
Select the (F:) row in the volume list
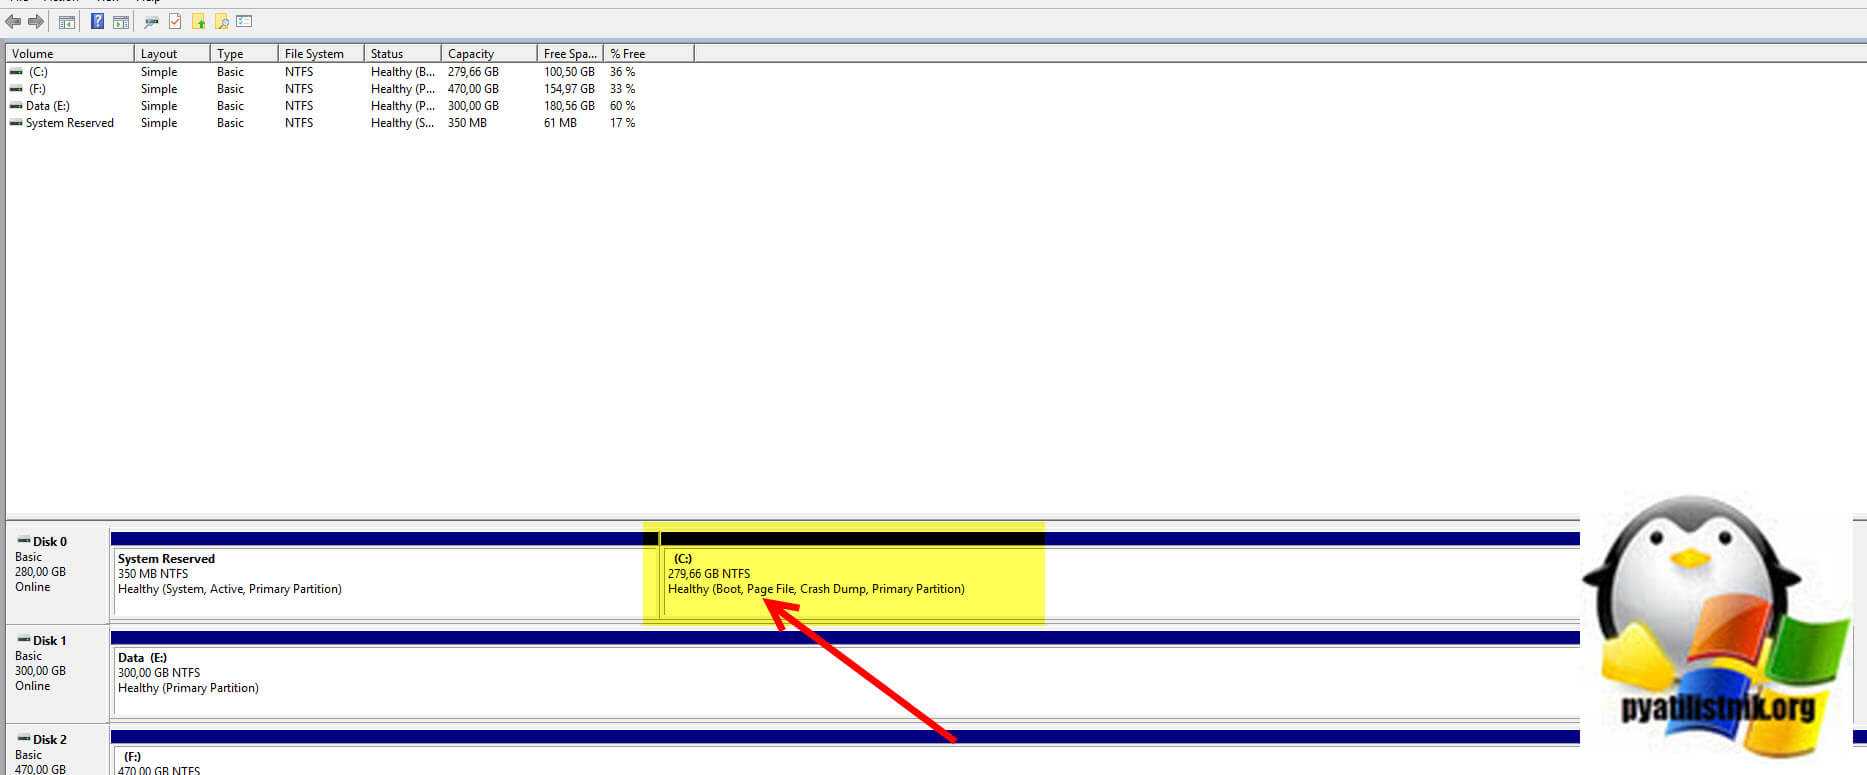(37, 89)
